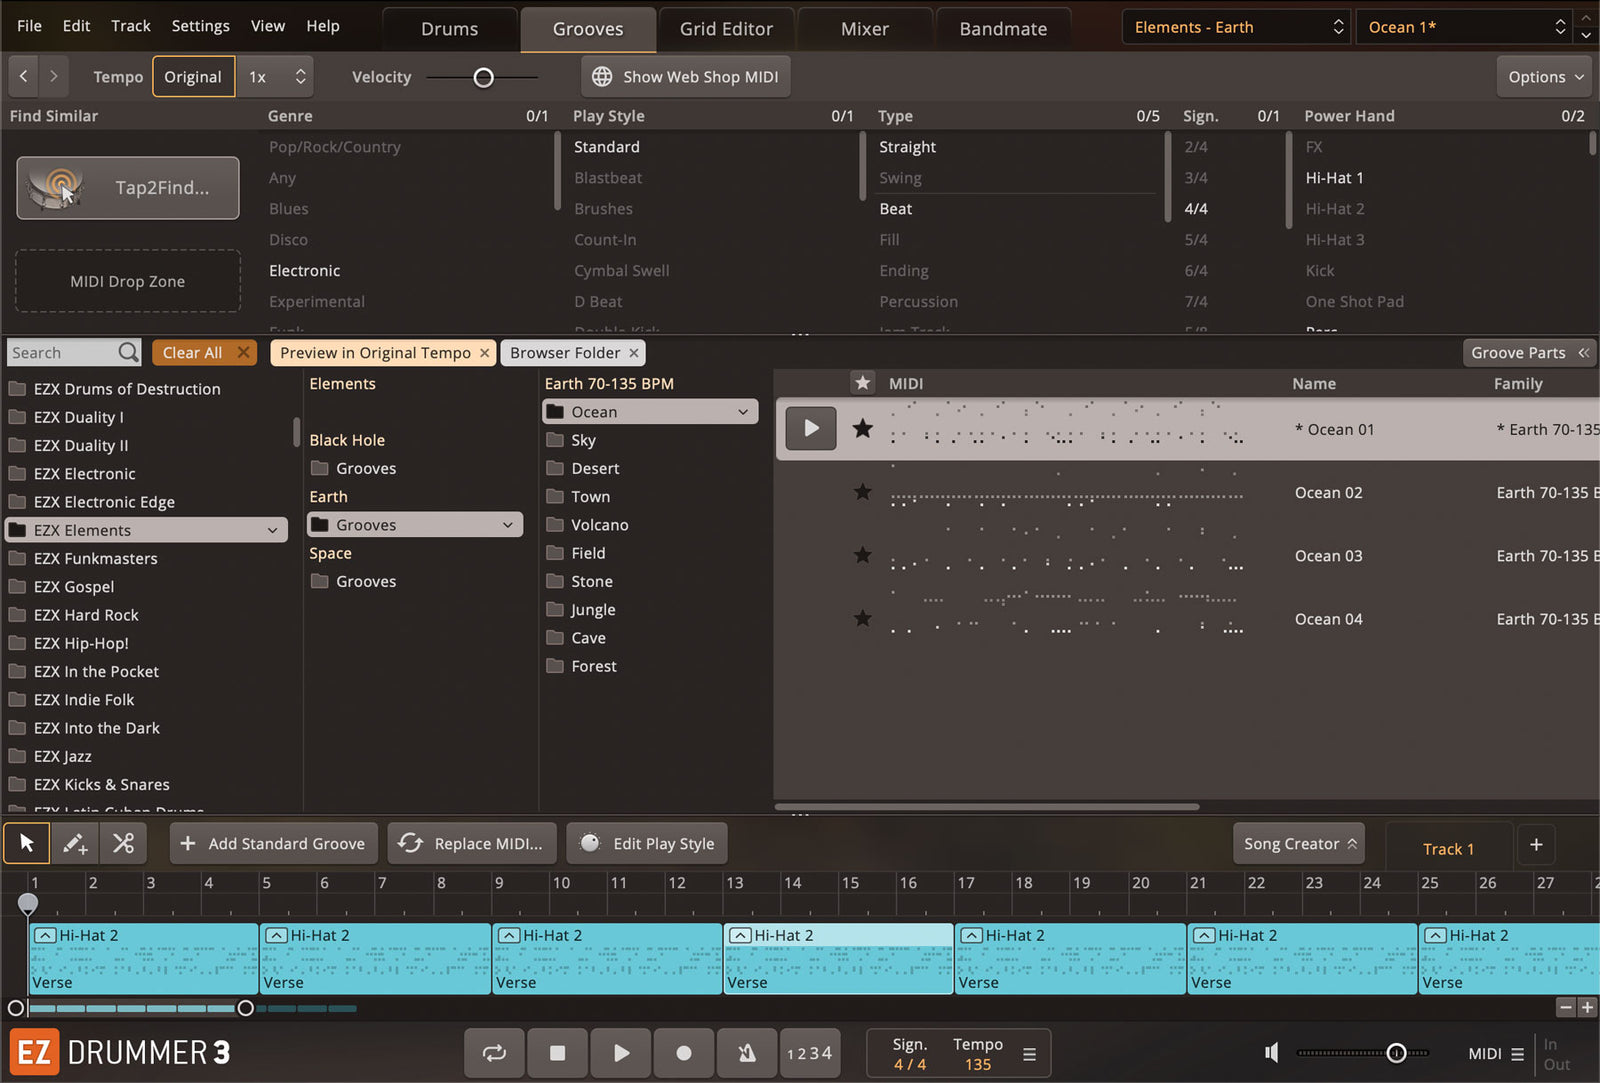This screenshot has height=1083, width=1600.
Task: Select the scissors cut tool
Action: [123, 843]
